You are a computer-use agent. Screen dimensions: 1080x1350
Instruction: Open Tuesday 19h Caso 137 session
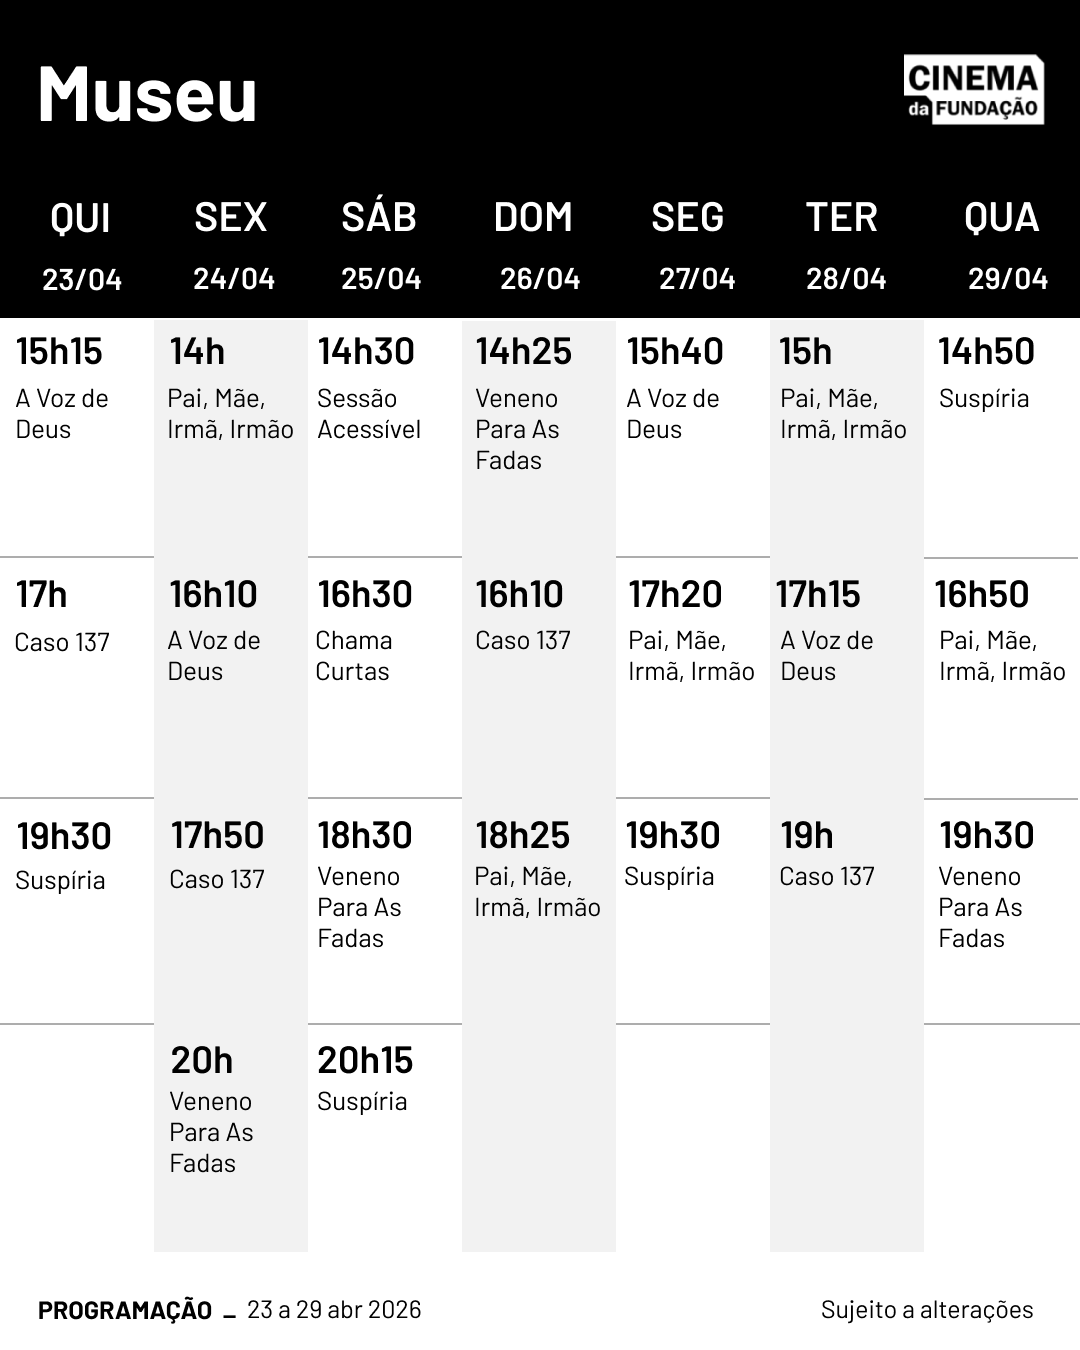pyautogui.click(x=826, y=853)
